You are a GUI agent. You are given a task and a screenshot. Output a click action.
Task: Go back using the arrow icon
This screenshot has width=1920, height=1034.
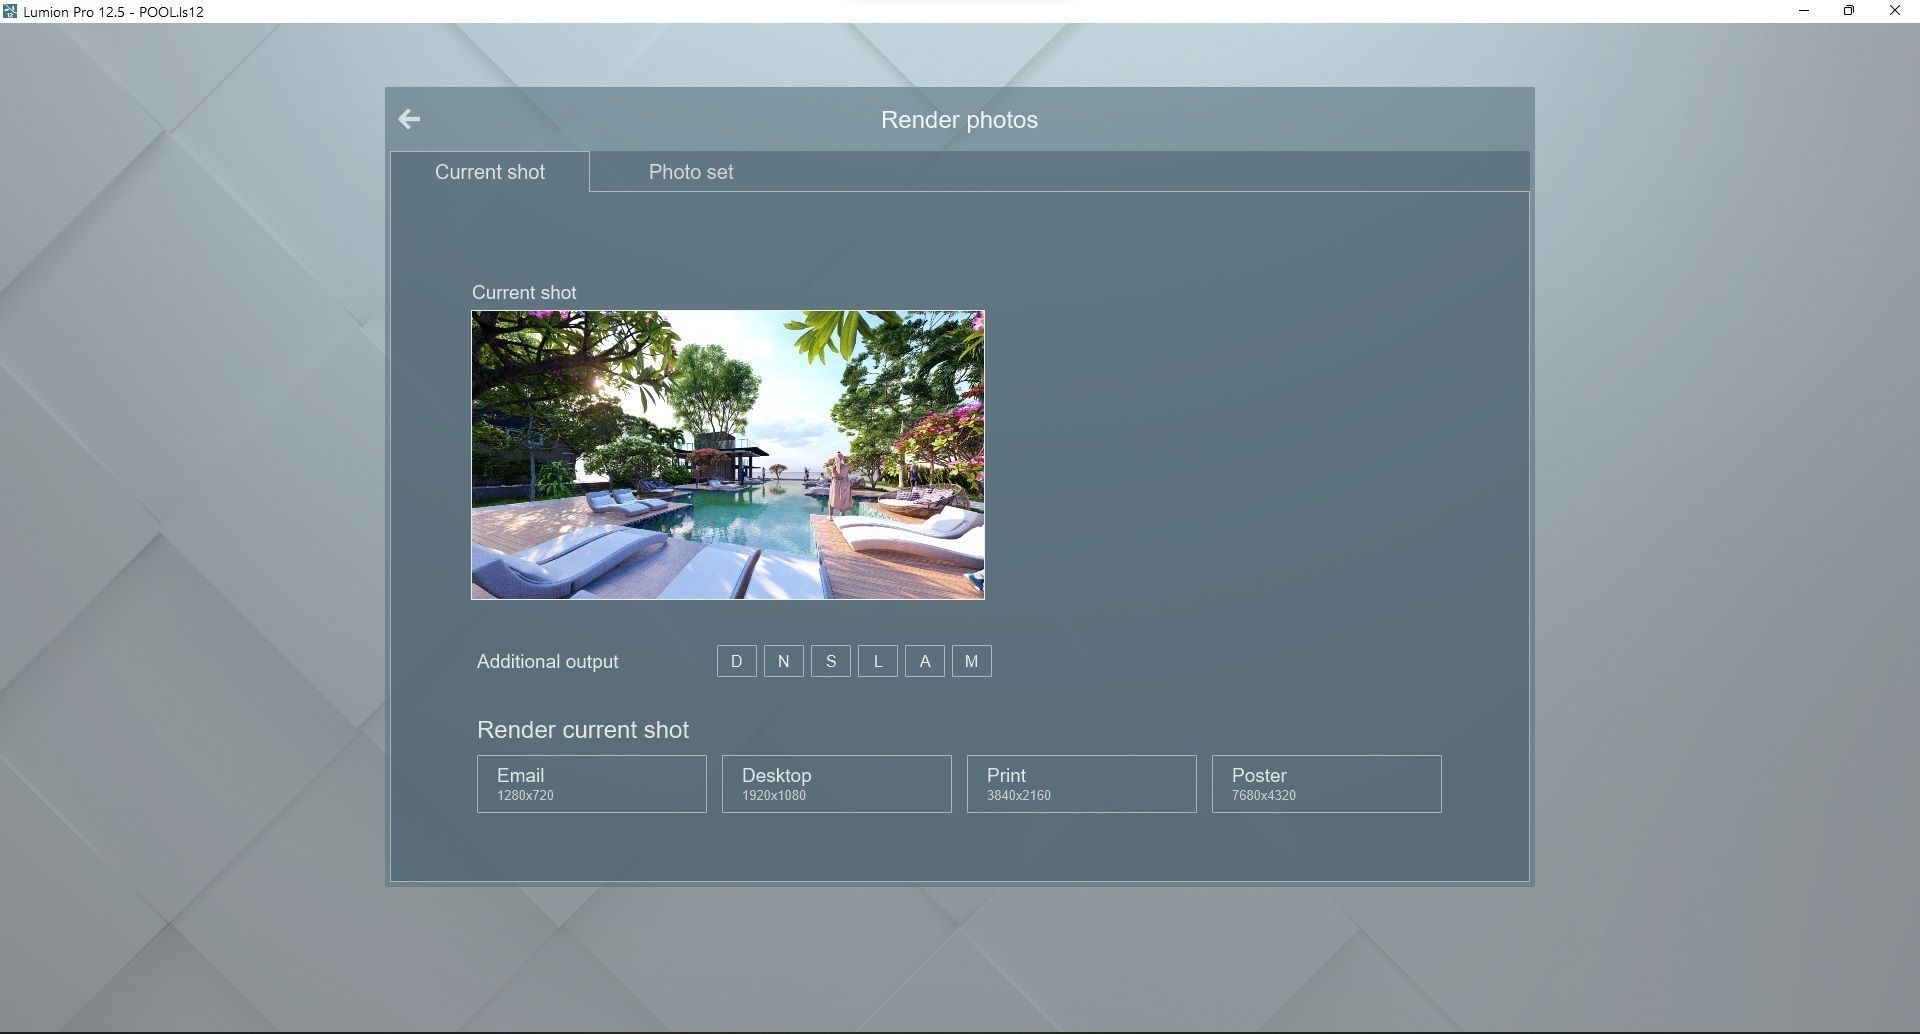coord(409,119)
